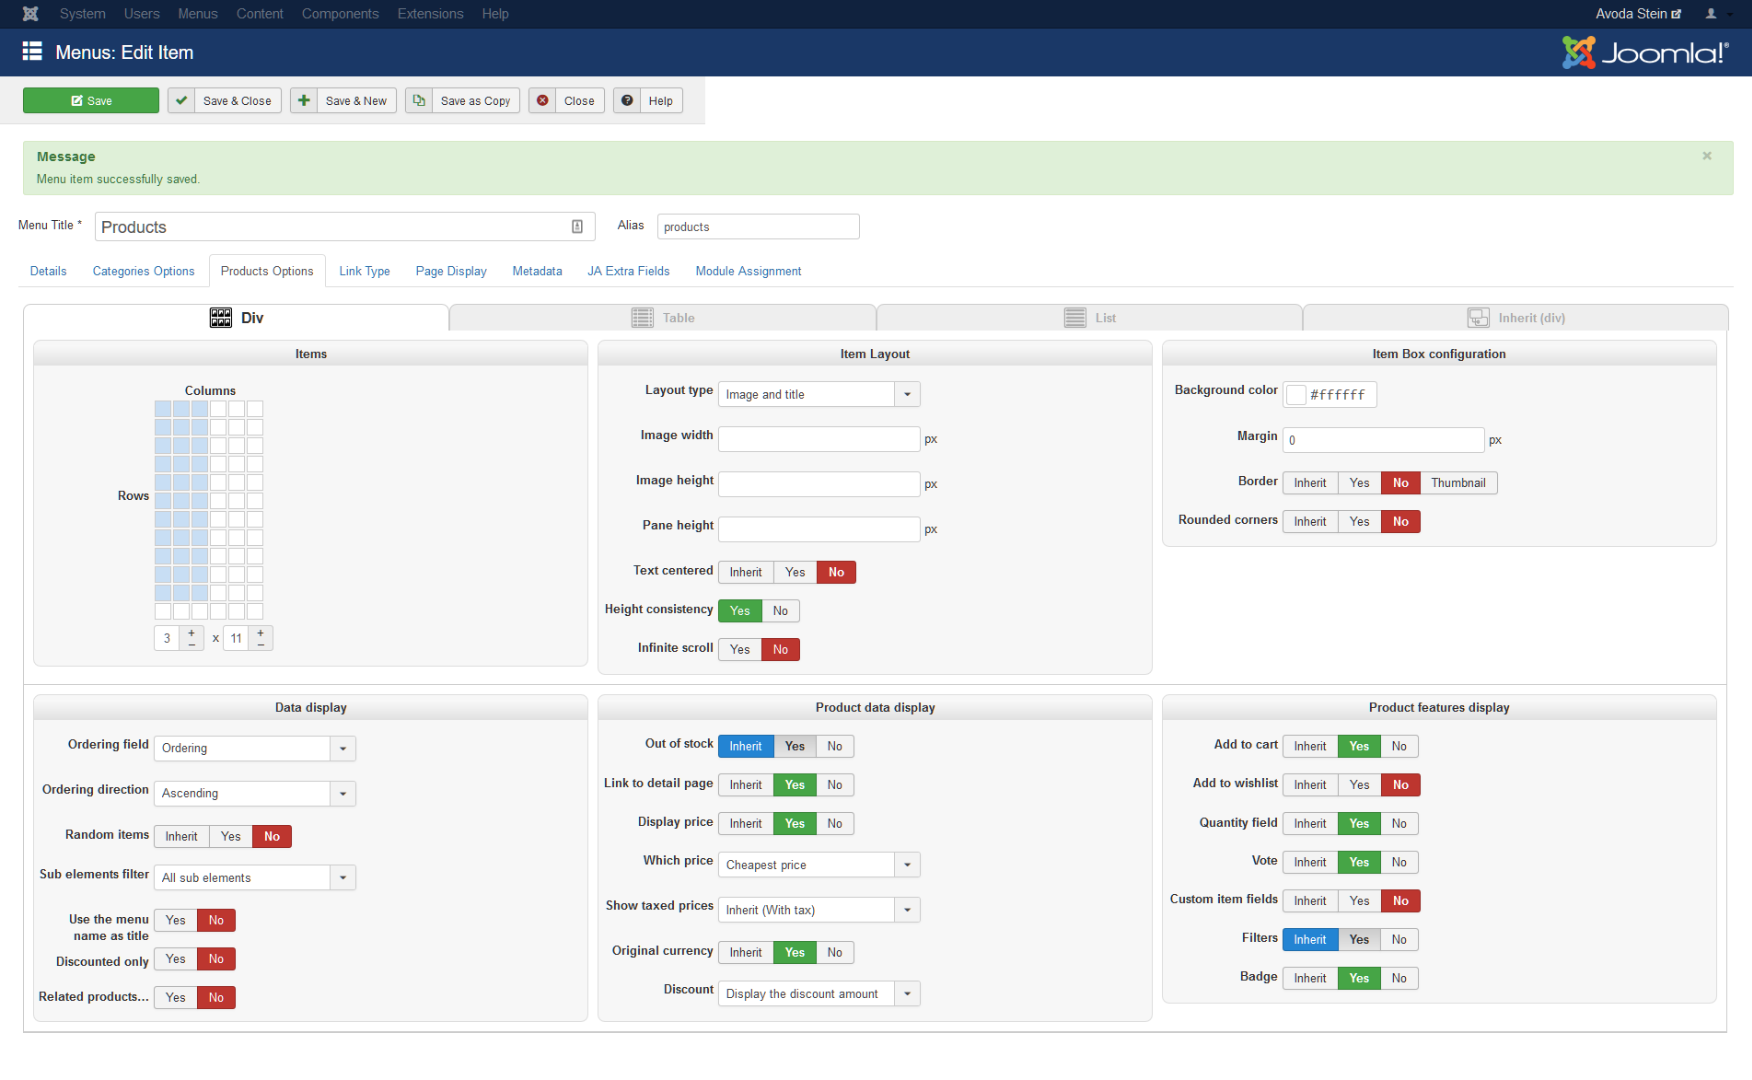Click the Joomla logo icon in top-left
Image resolution: width=1752 pixels, height=1080 pixels.
[x=30, y=14]
